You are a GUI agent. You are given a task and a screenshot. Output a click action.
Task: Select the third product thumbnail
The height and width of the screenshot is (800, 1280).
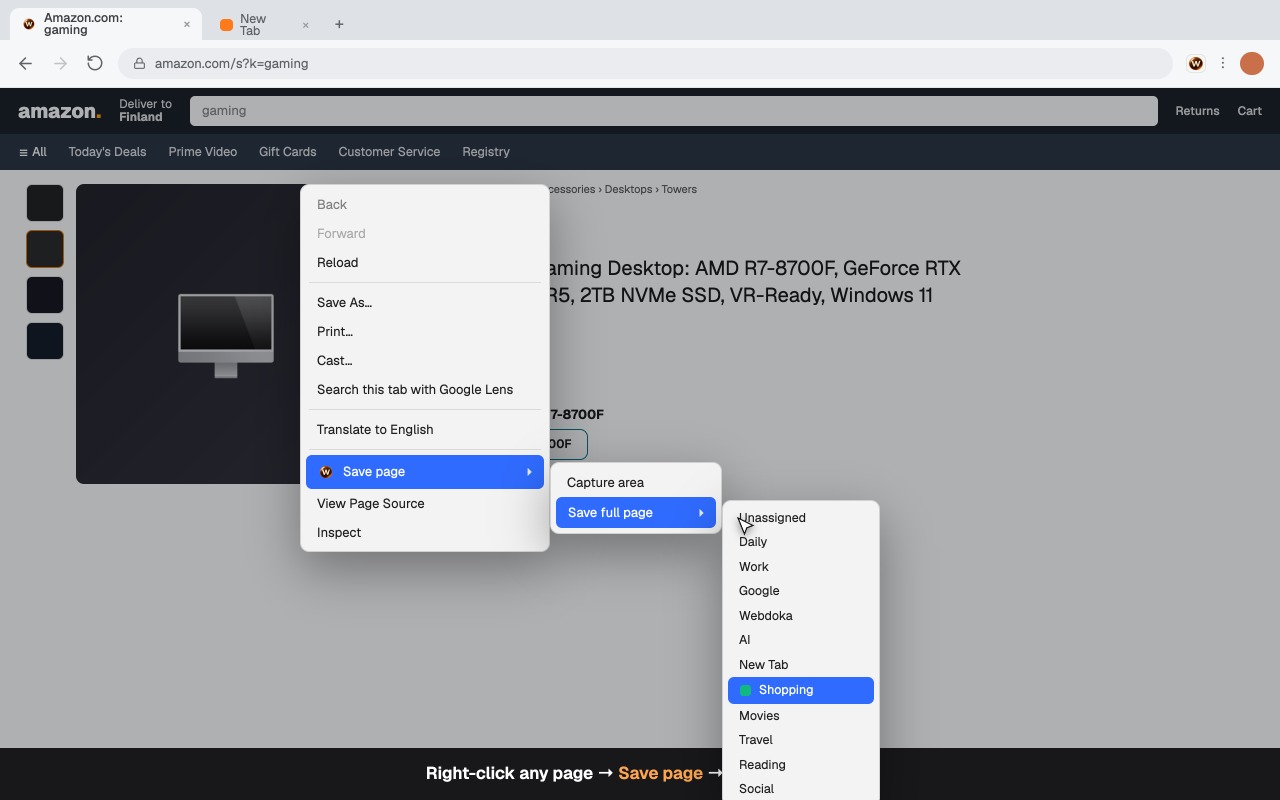(45, 295)
